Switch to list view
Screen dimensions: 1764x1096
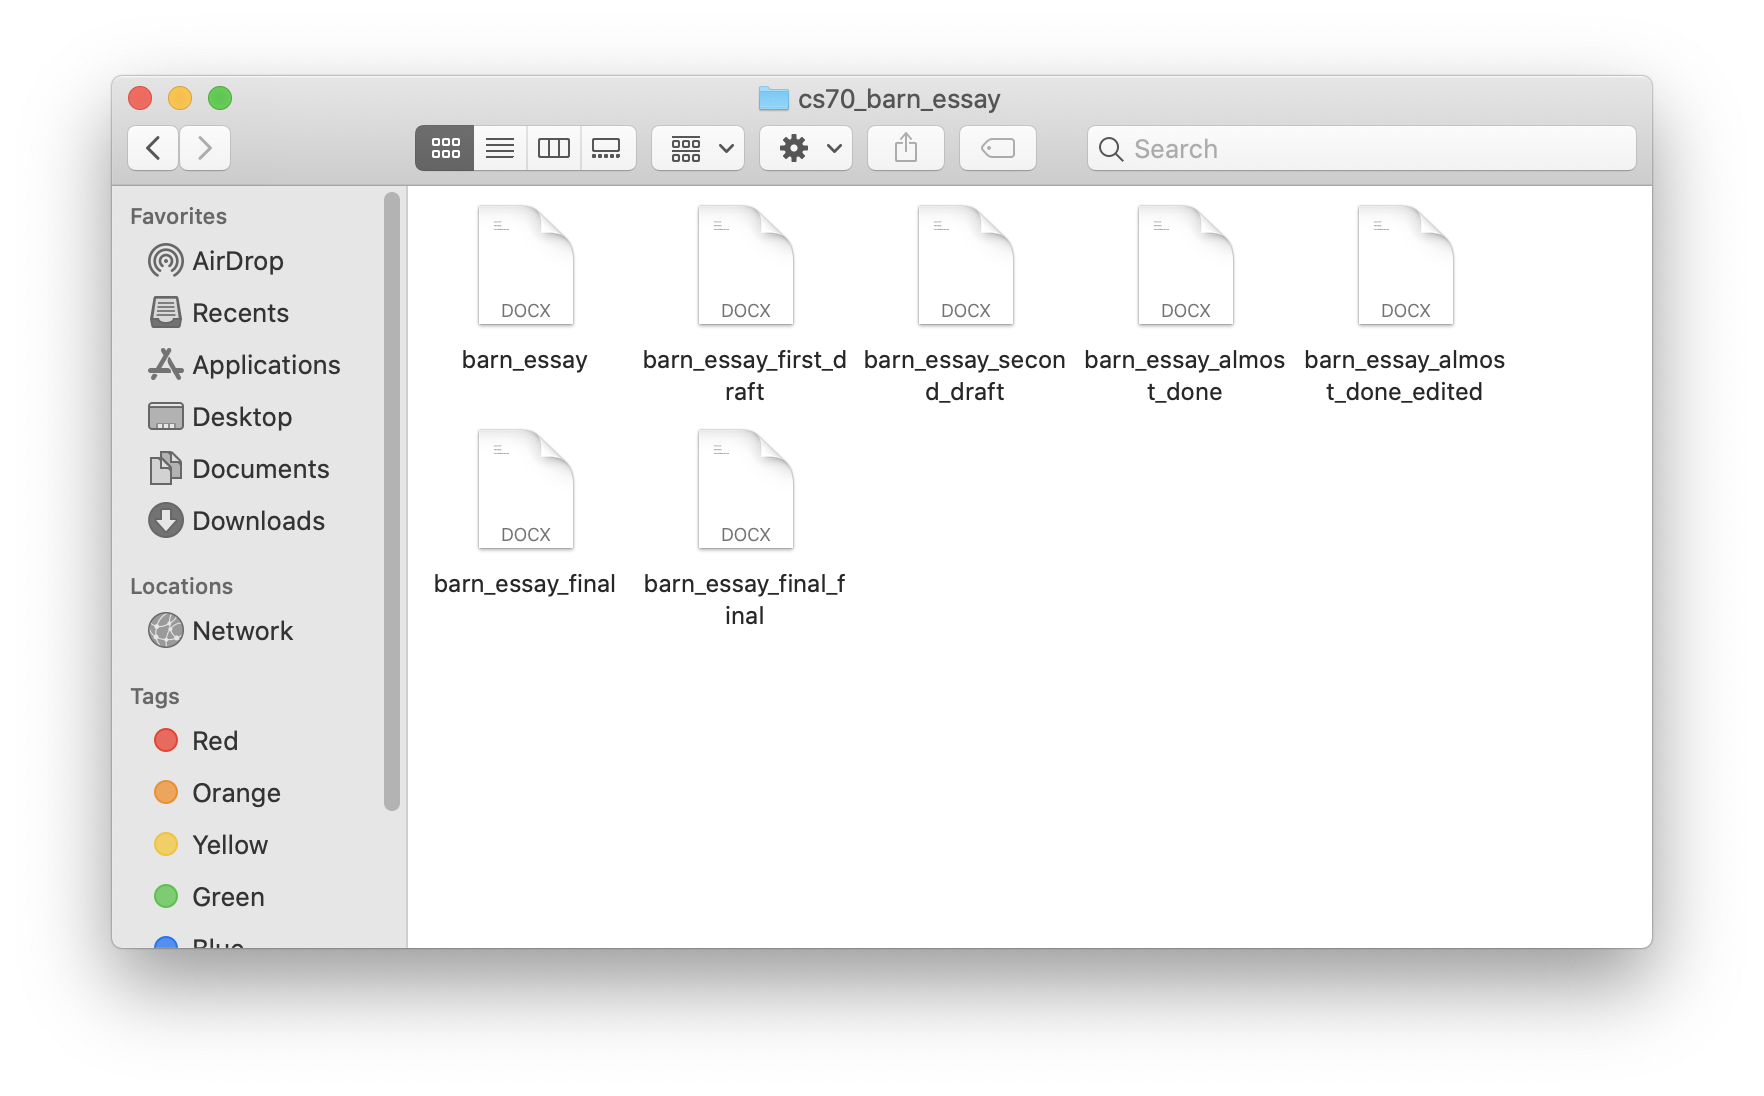click(x=499, y=147)
